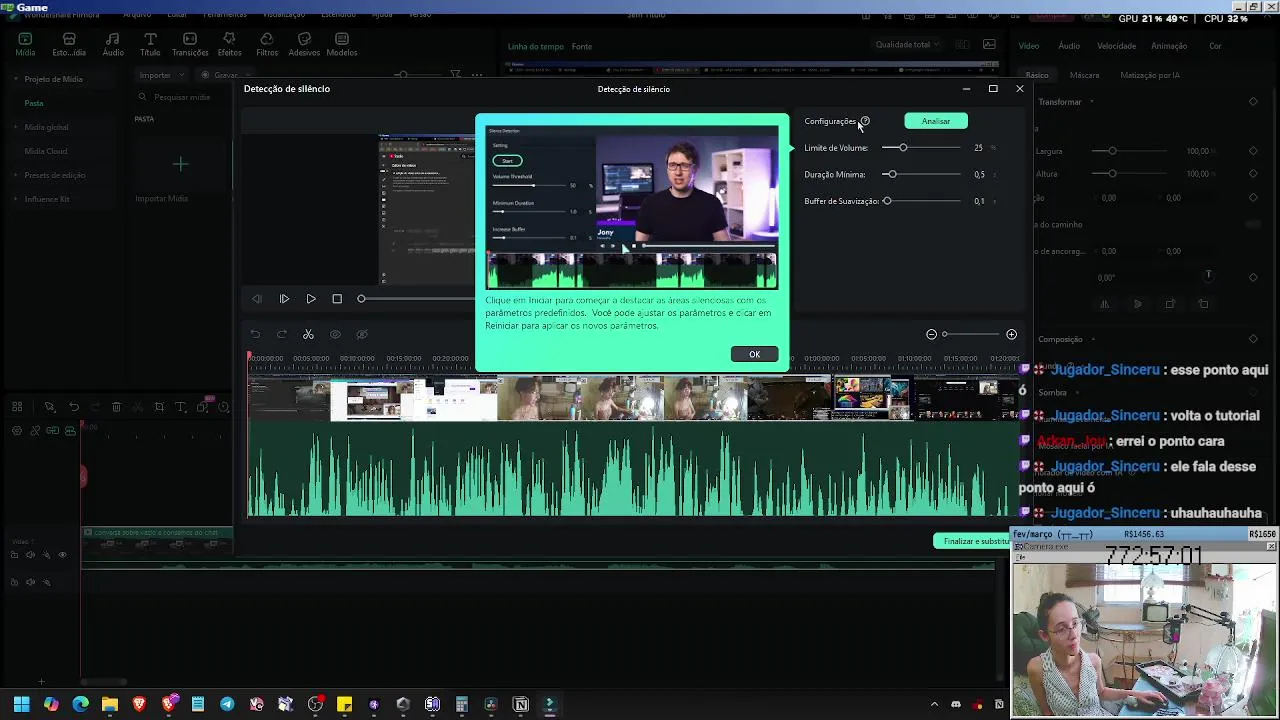Open the Qualidade total dropdown
Viewport: 1280px width, 720px height.
click(x=907, y=44)
